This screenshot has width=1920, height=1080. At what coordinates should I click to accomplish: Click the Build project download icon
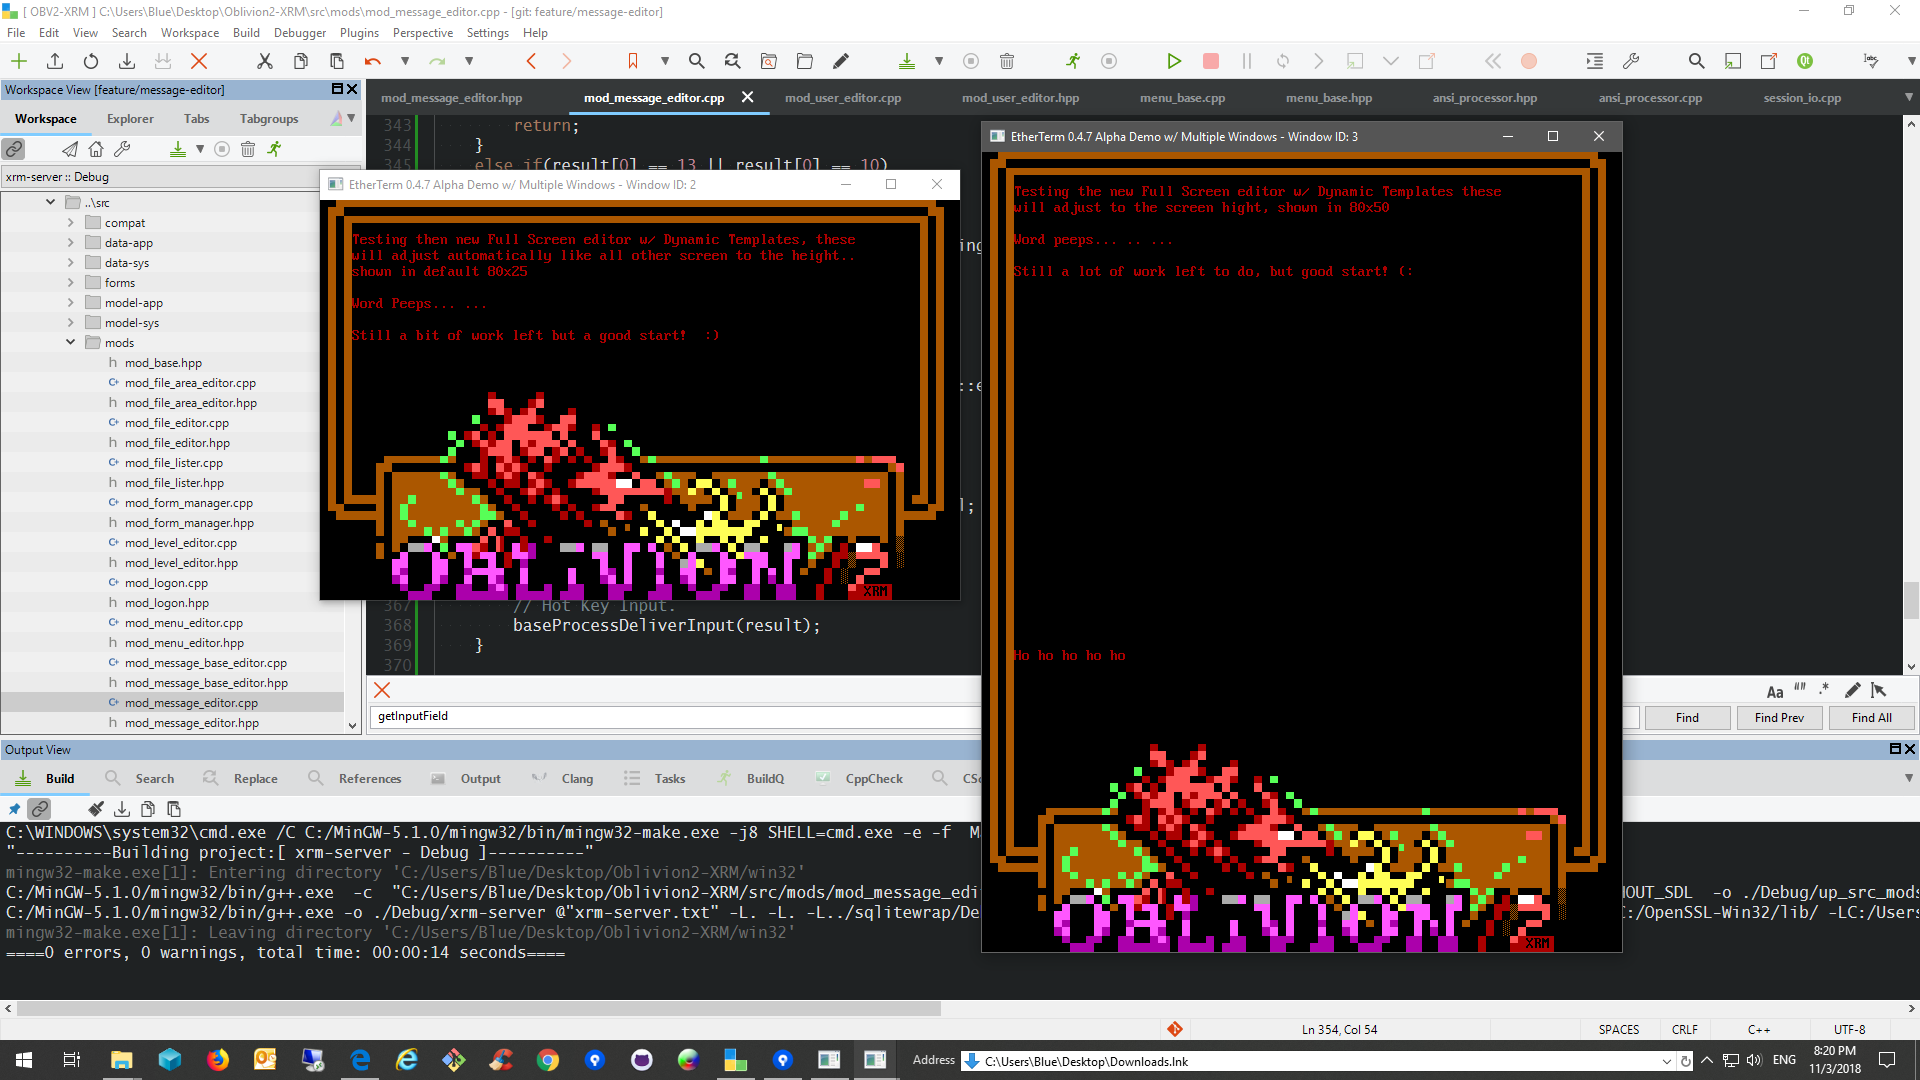[906, 61]
